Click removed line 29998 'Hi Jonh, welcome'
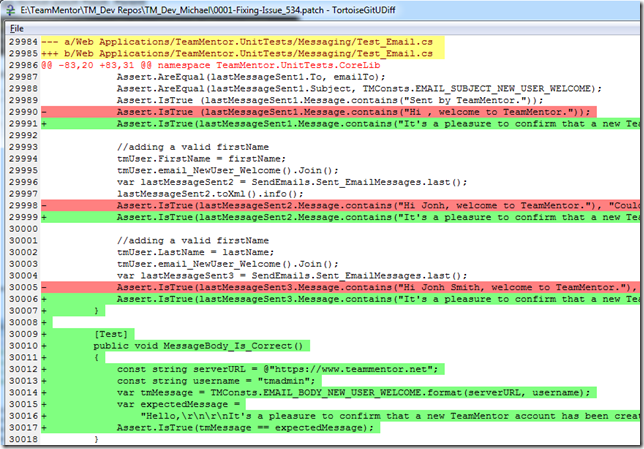644x449 pixels. [x=340, y=205]
